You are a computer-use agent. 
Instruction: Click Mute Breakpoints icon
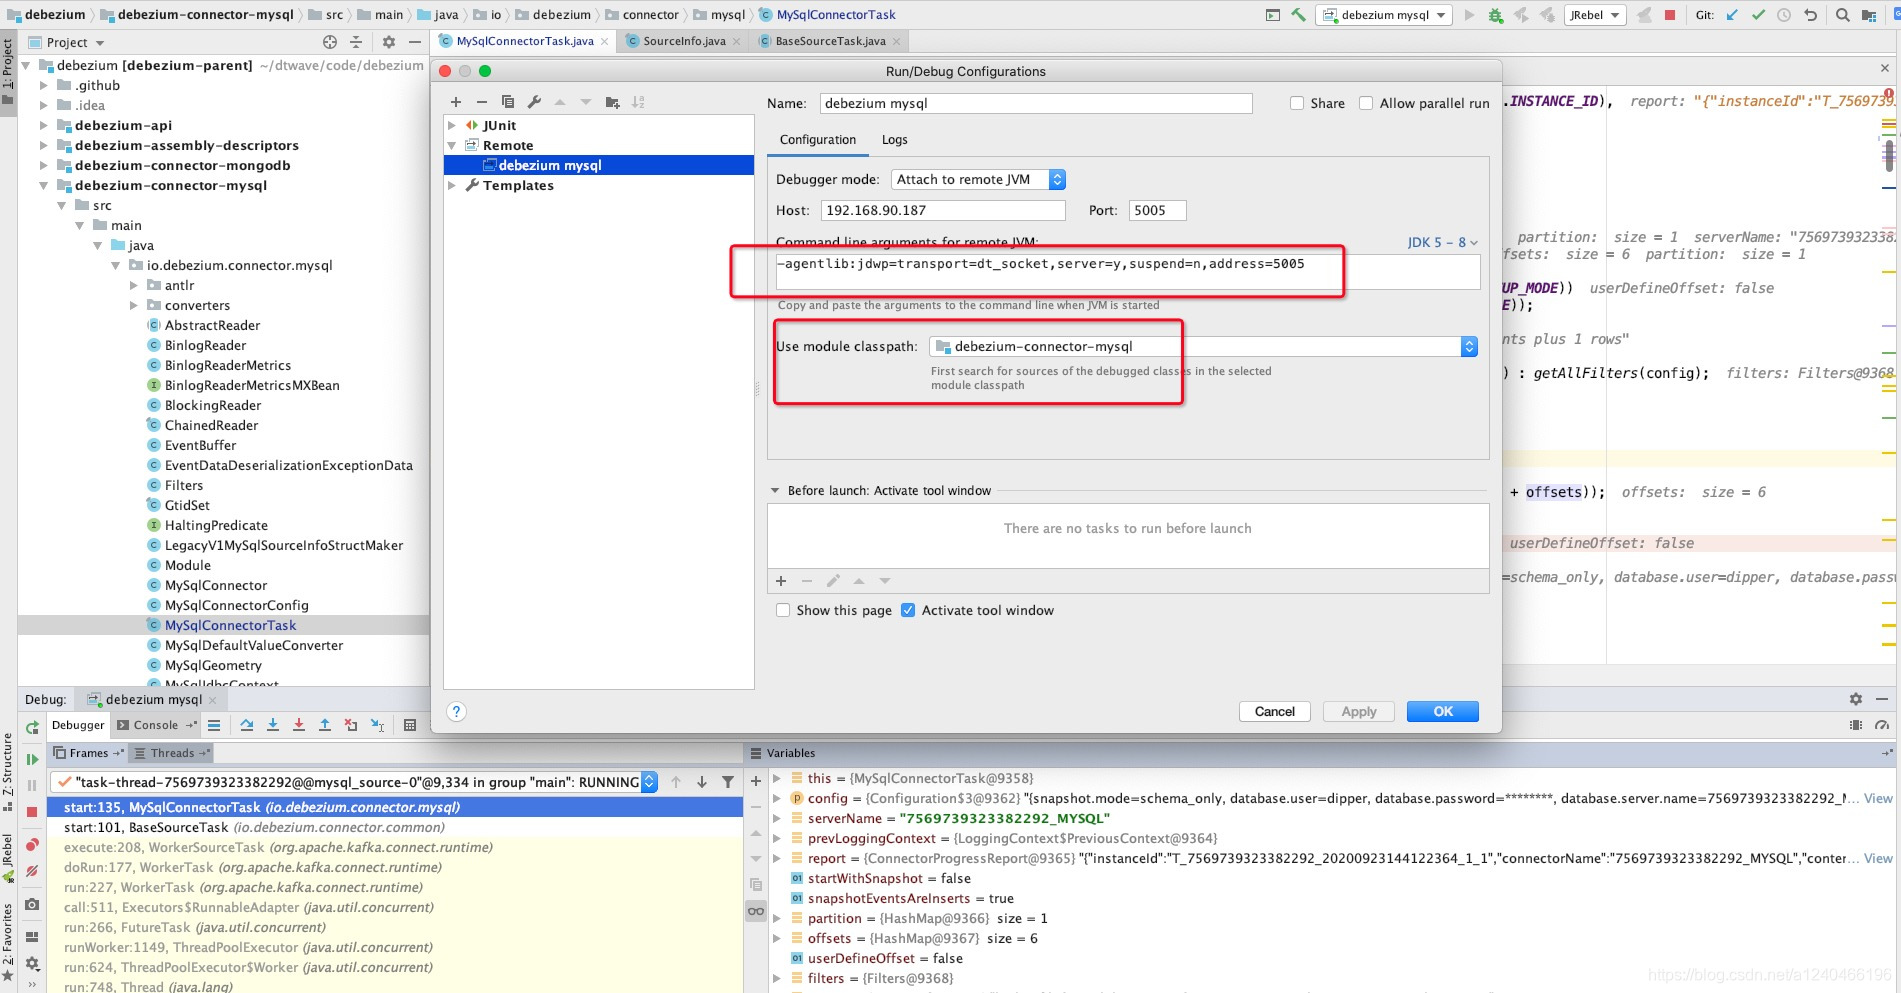(x=32, y=871)
